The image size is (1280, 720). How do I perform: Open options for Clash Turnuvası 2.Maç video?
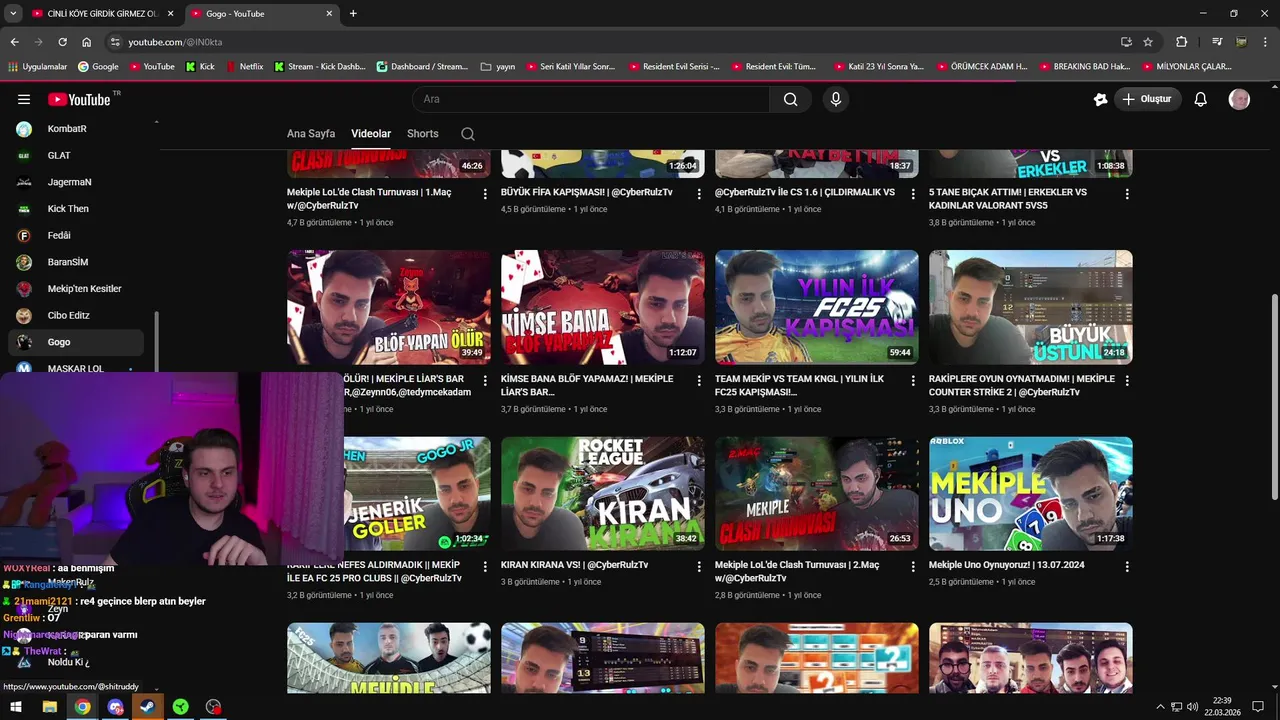913,566
